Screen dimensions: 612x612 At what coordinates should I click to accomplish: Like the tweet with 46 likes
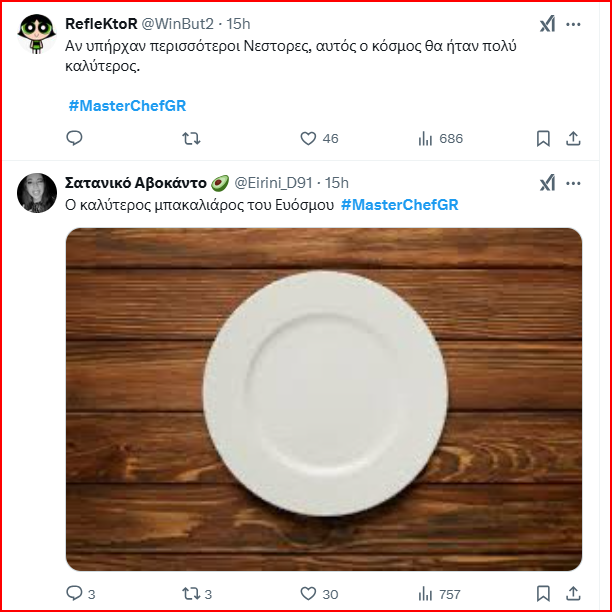[309, 138]
